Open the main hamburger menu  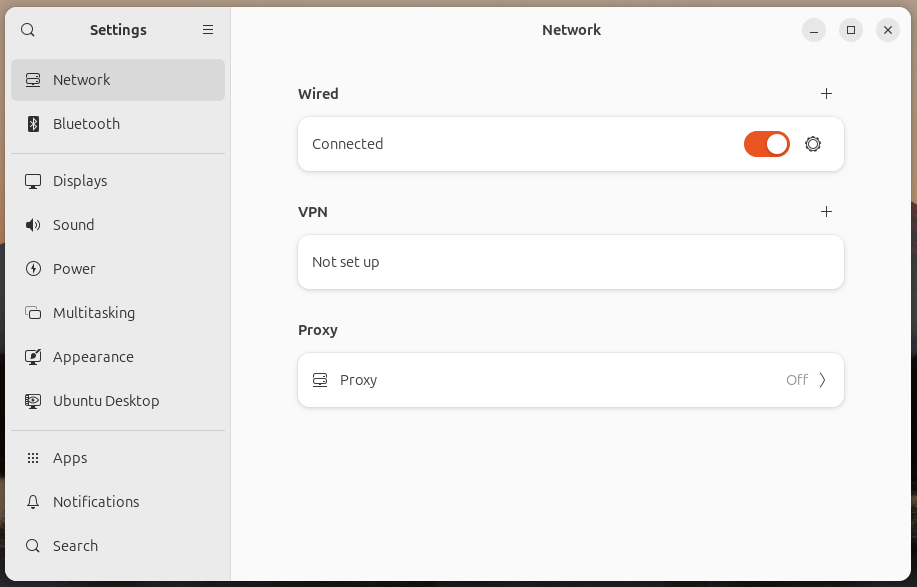click(208, 30)
